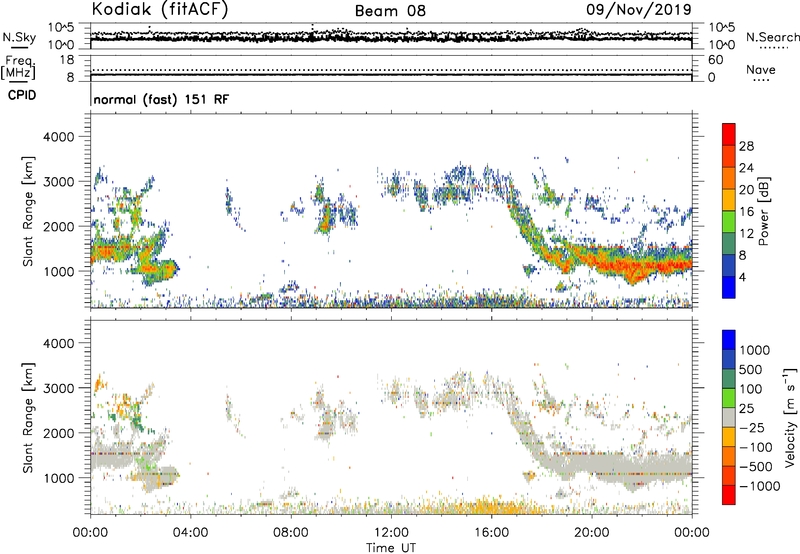Click the '1000' tick on power panel
The image size is (800, 554).
tap(58, 271)
